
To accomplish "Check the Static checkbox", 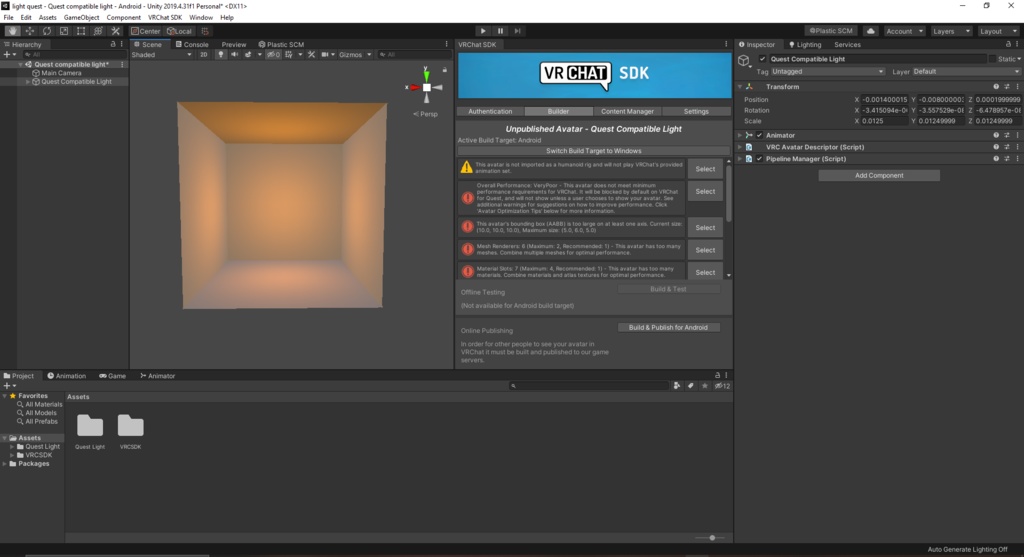I will [x=992, y=59].
